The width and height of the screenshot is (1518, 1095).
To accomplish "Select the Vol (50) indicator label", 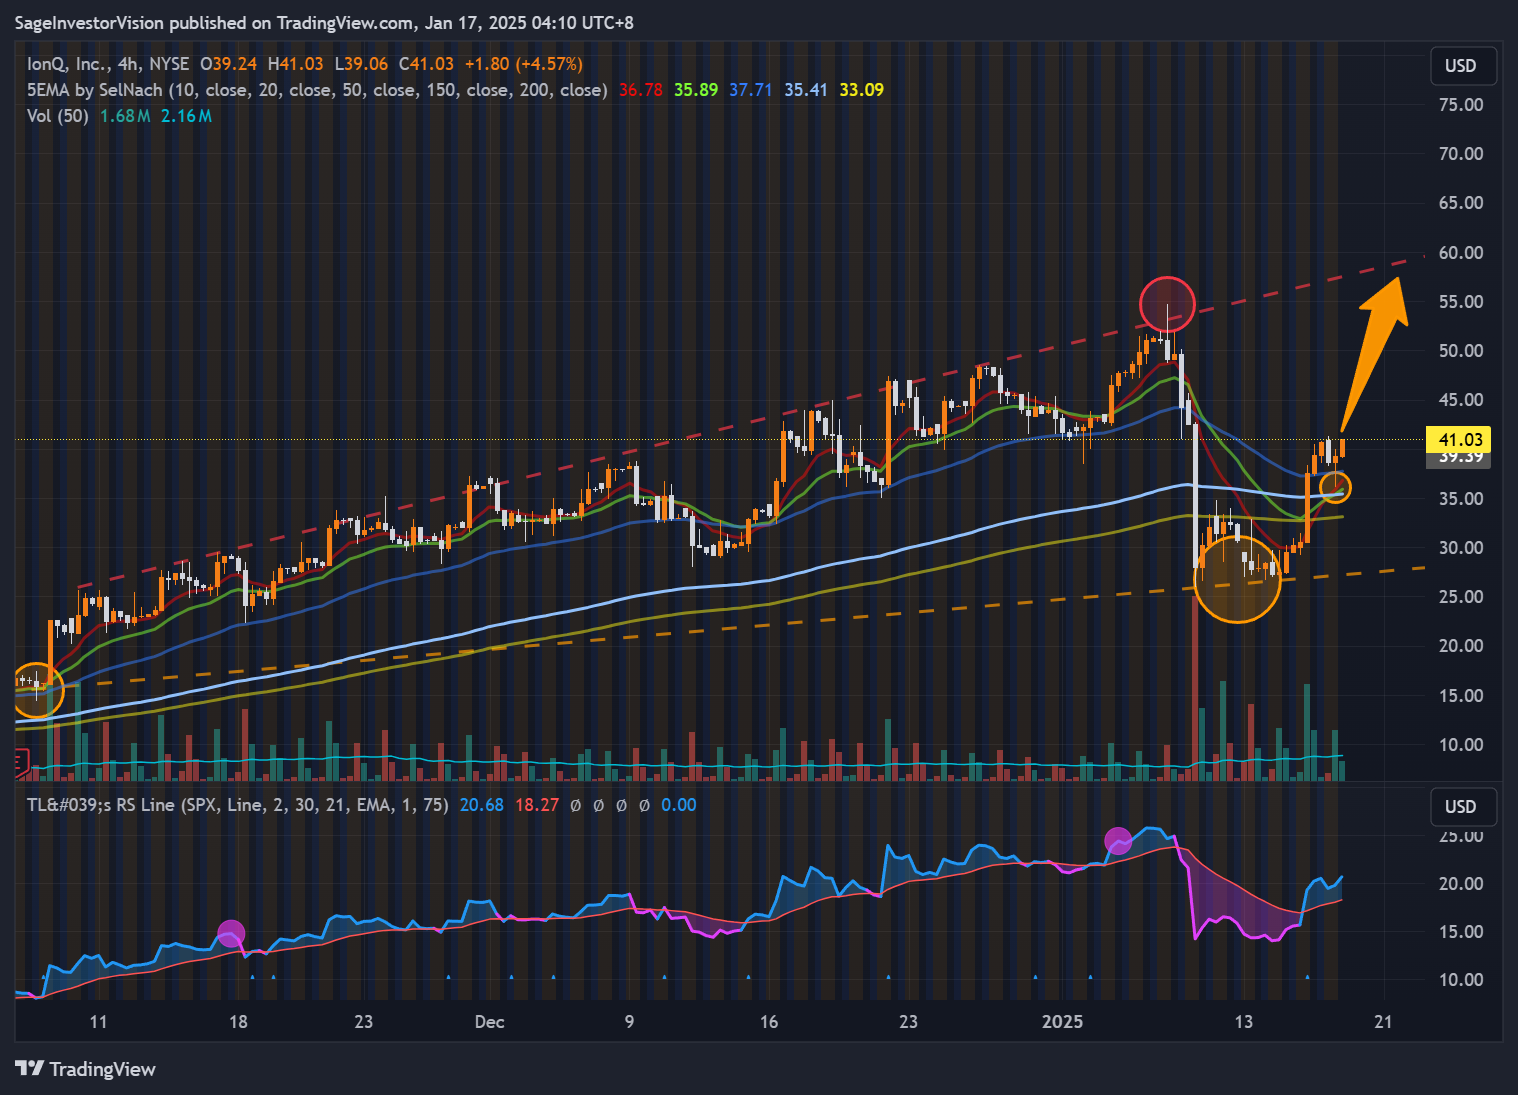I will pyautogui.click(x=58, y=116).
